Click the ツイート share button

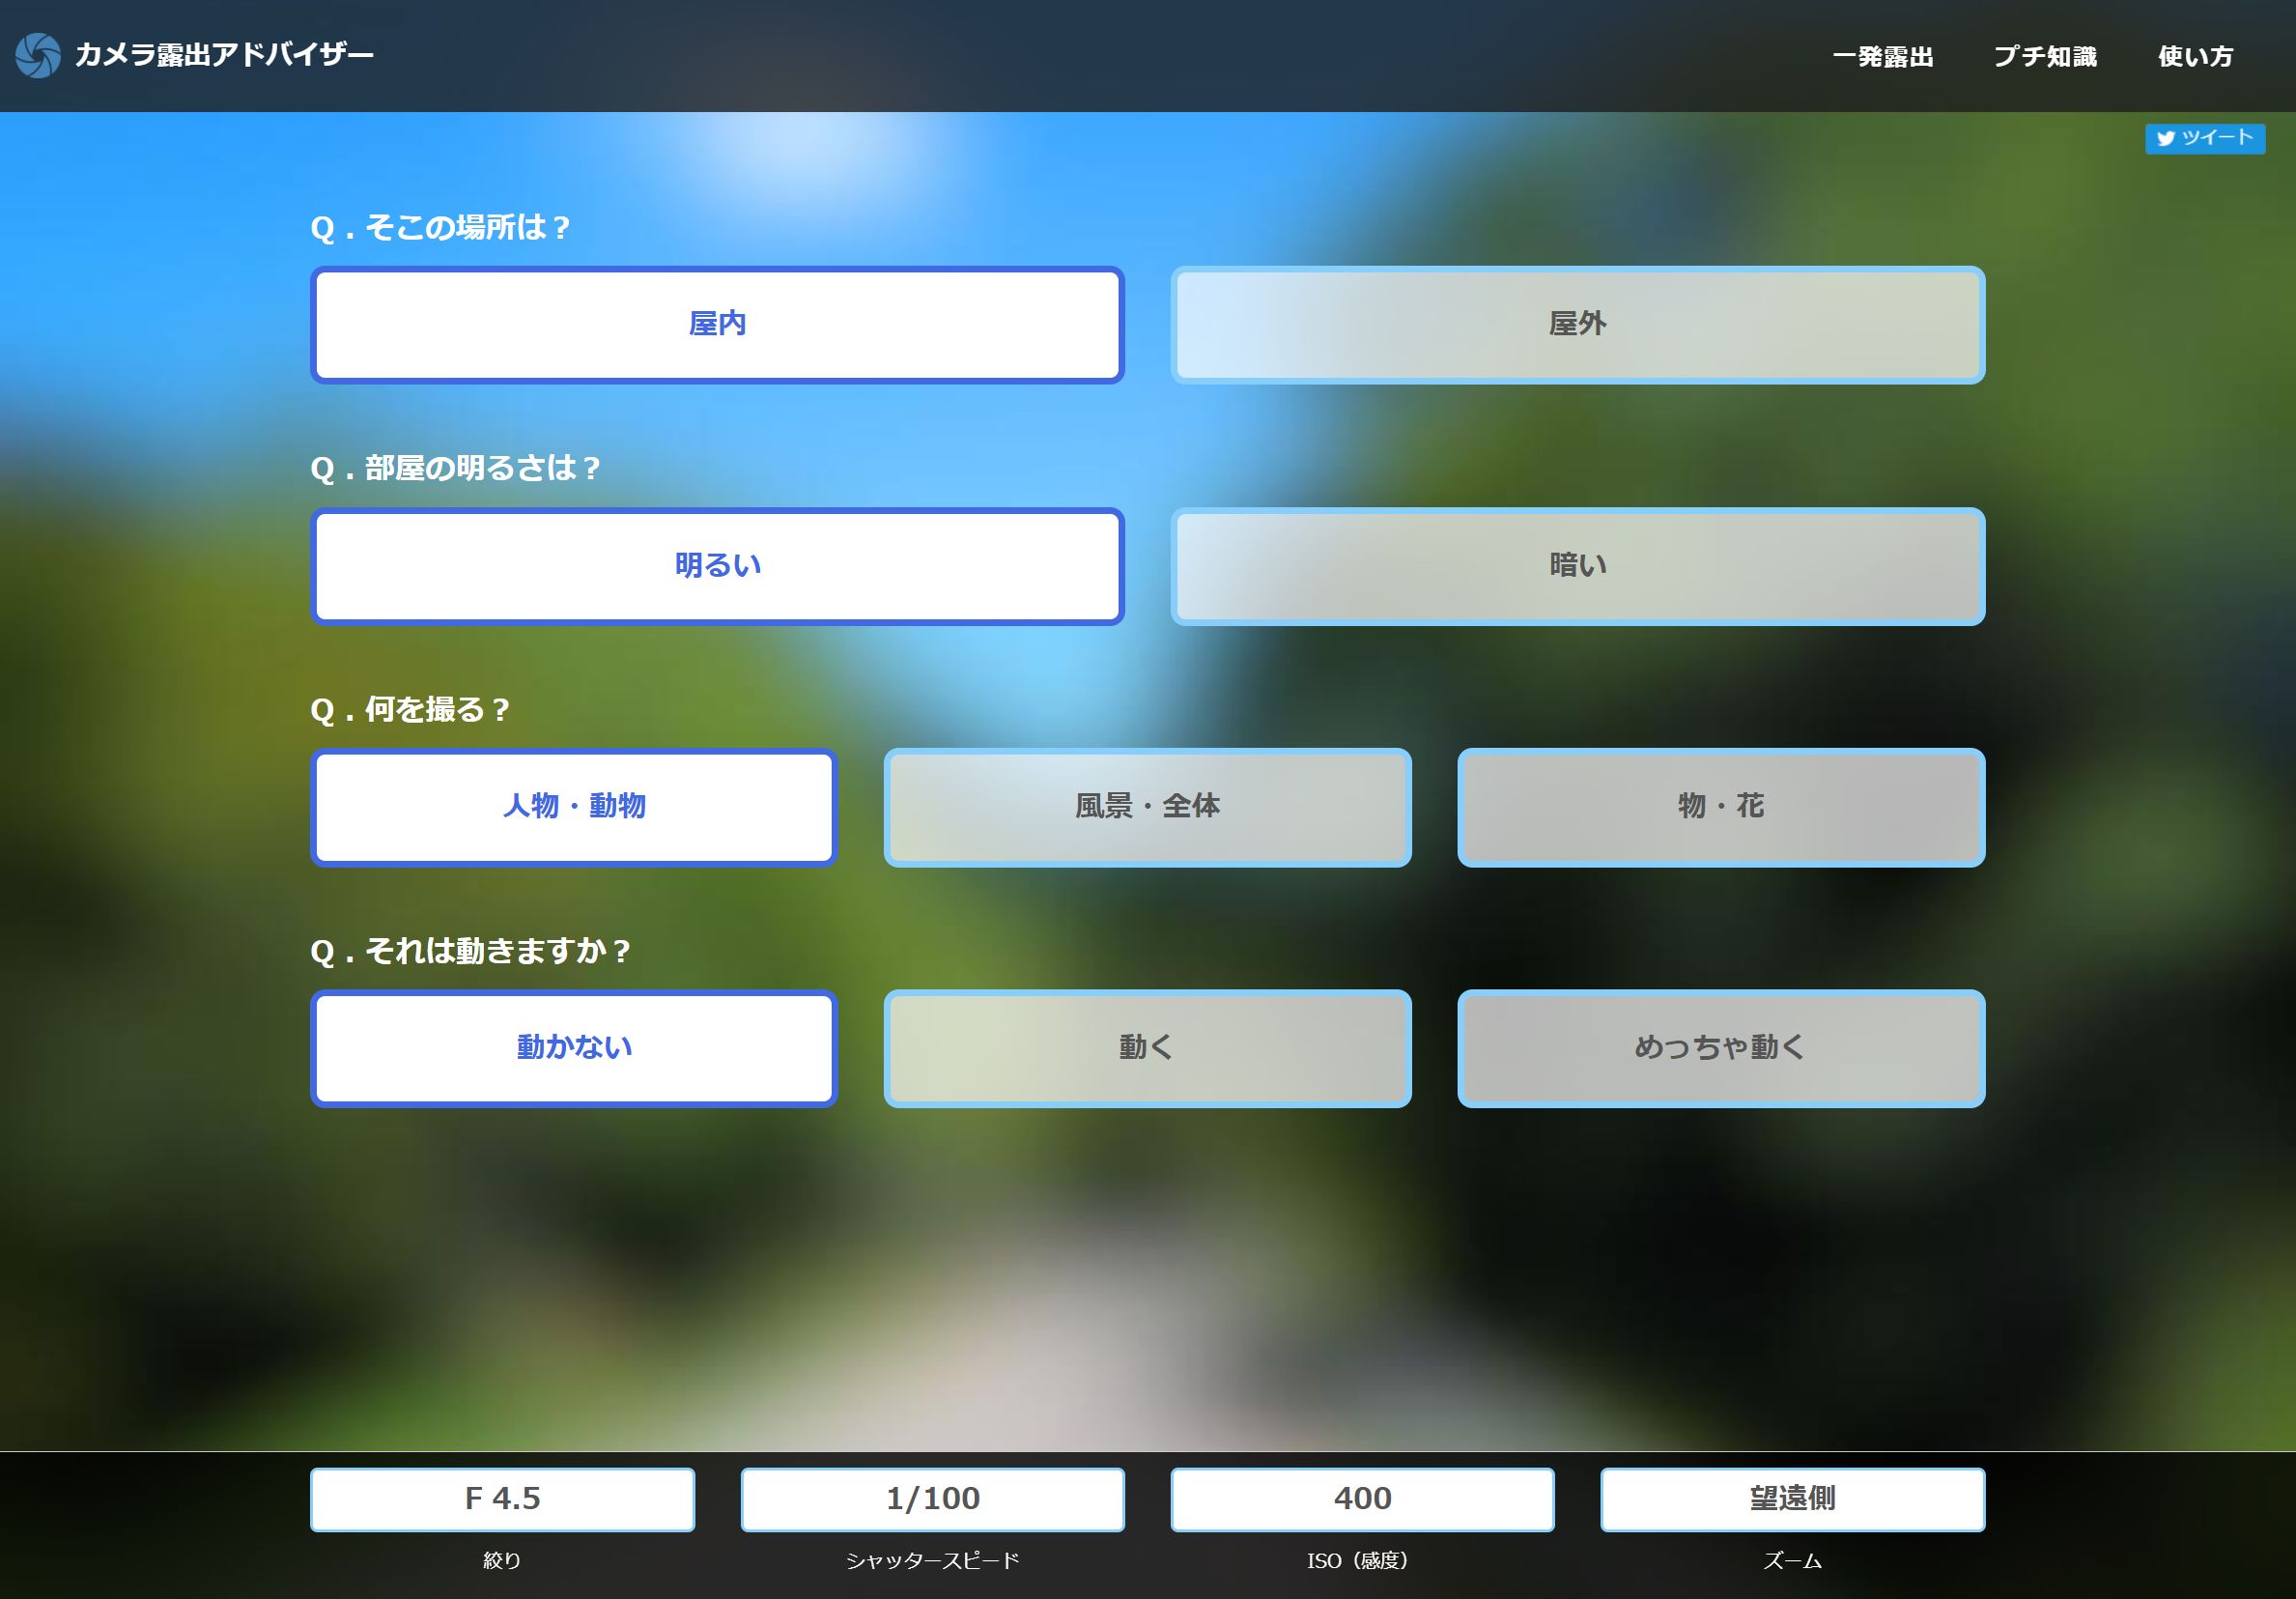coord(2206,139)
